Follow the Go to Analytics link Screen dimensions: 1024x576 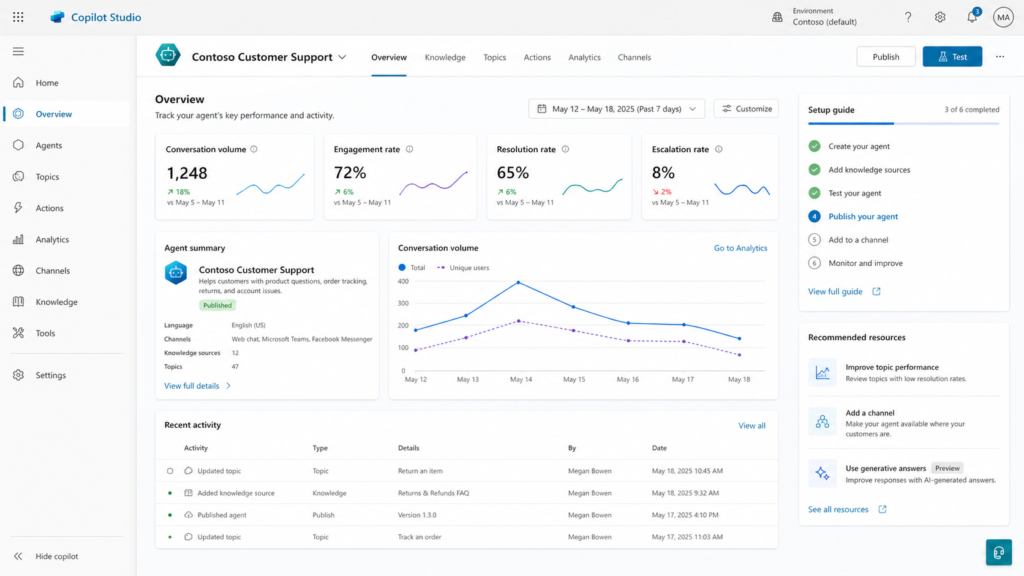[x=740, y=248]
